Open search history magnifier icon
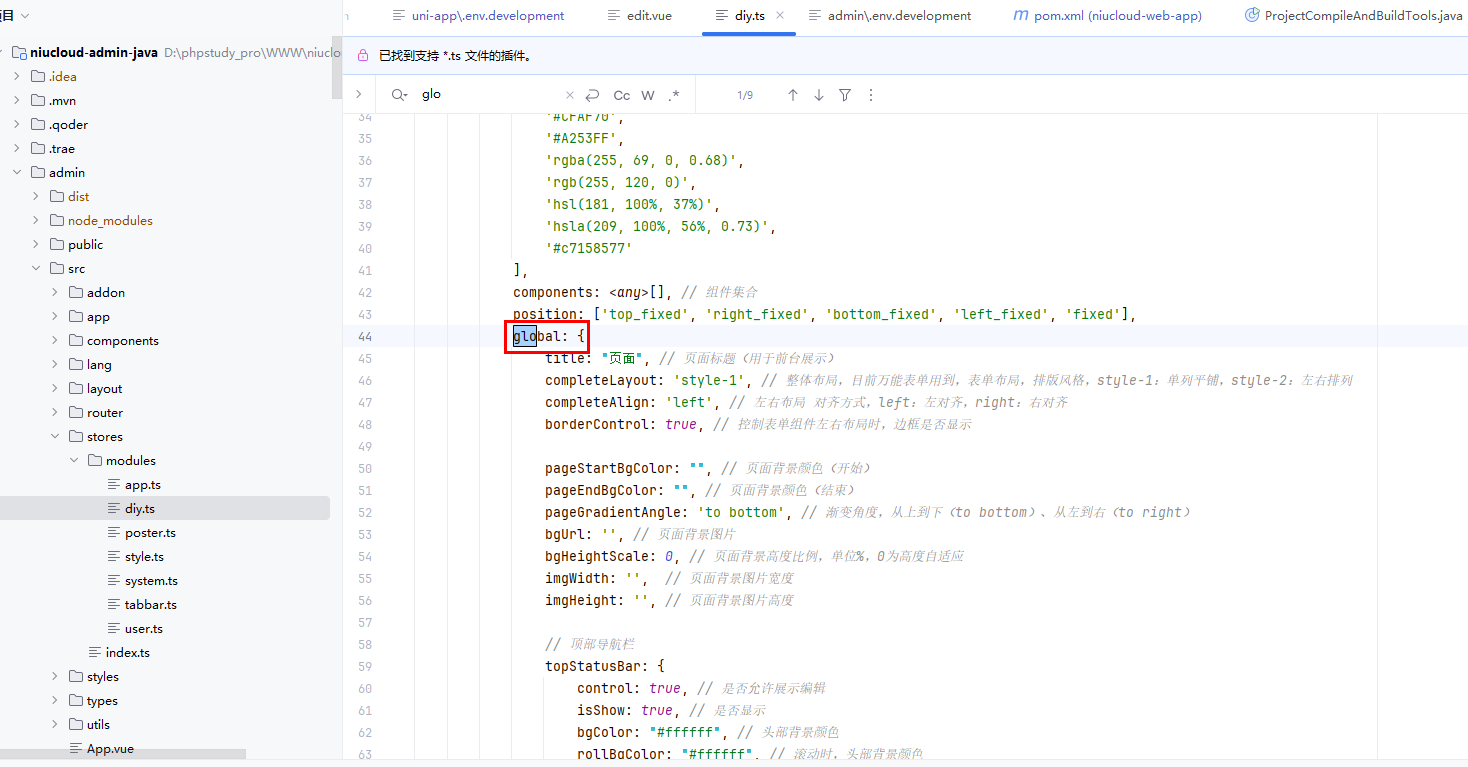The height and width of the screenshot is (767, 1468). 399,95
